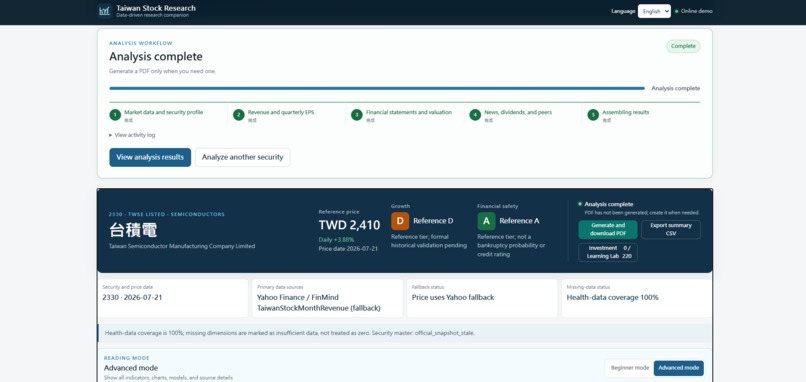Image resolution: width=806 pixels, height=382 pixels.
Task: Open the Language dropdown set to English
Action: pos(654,11)
